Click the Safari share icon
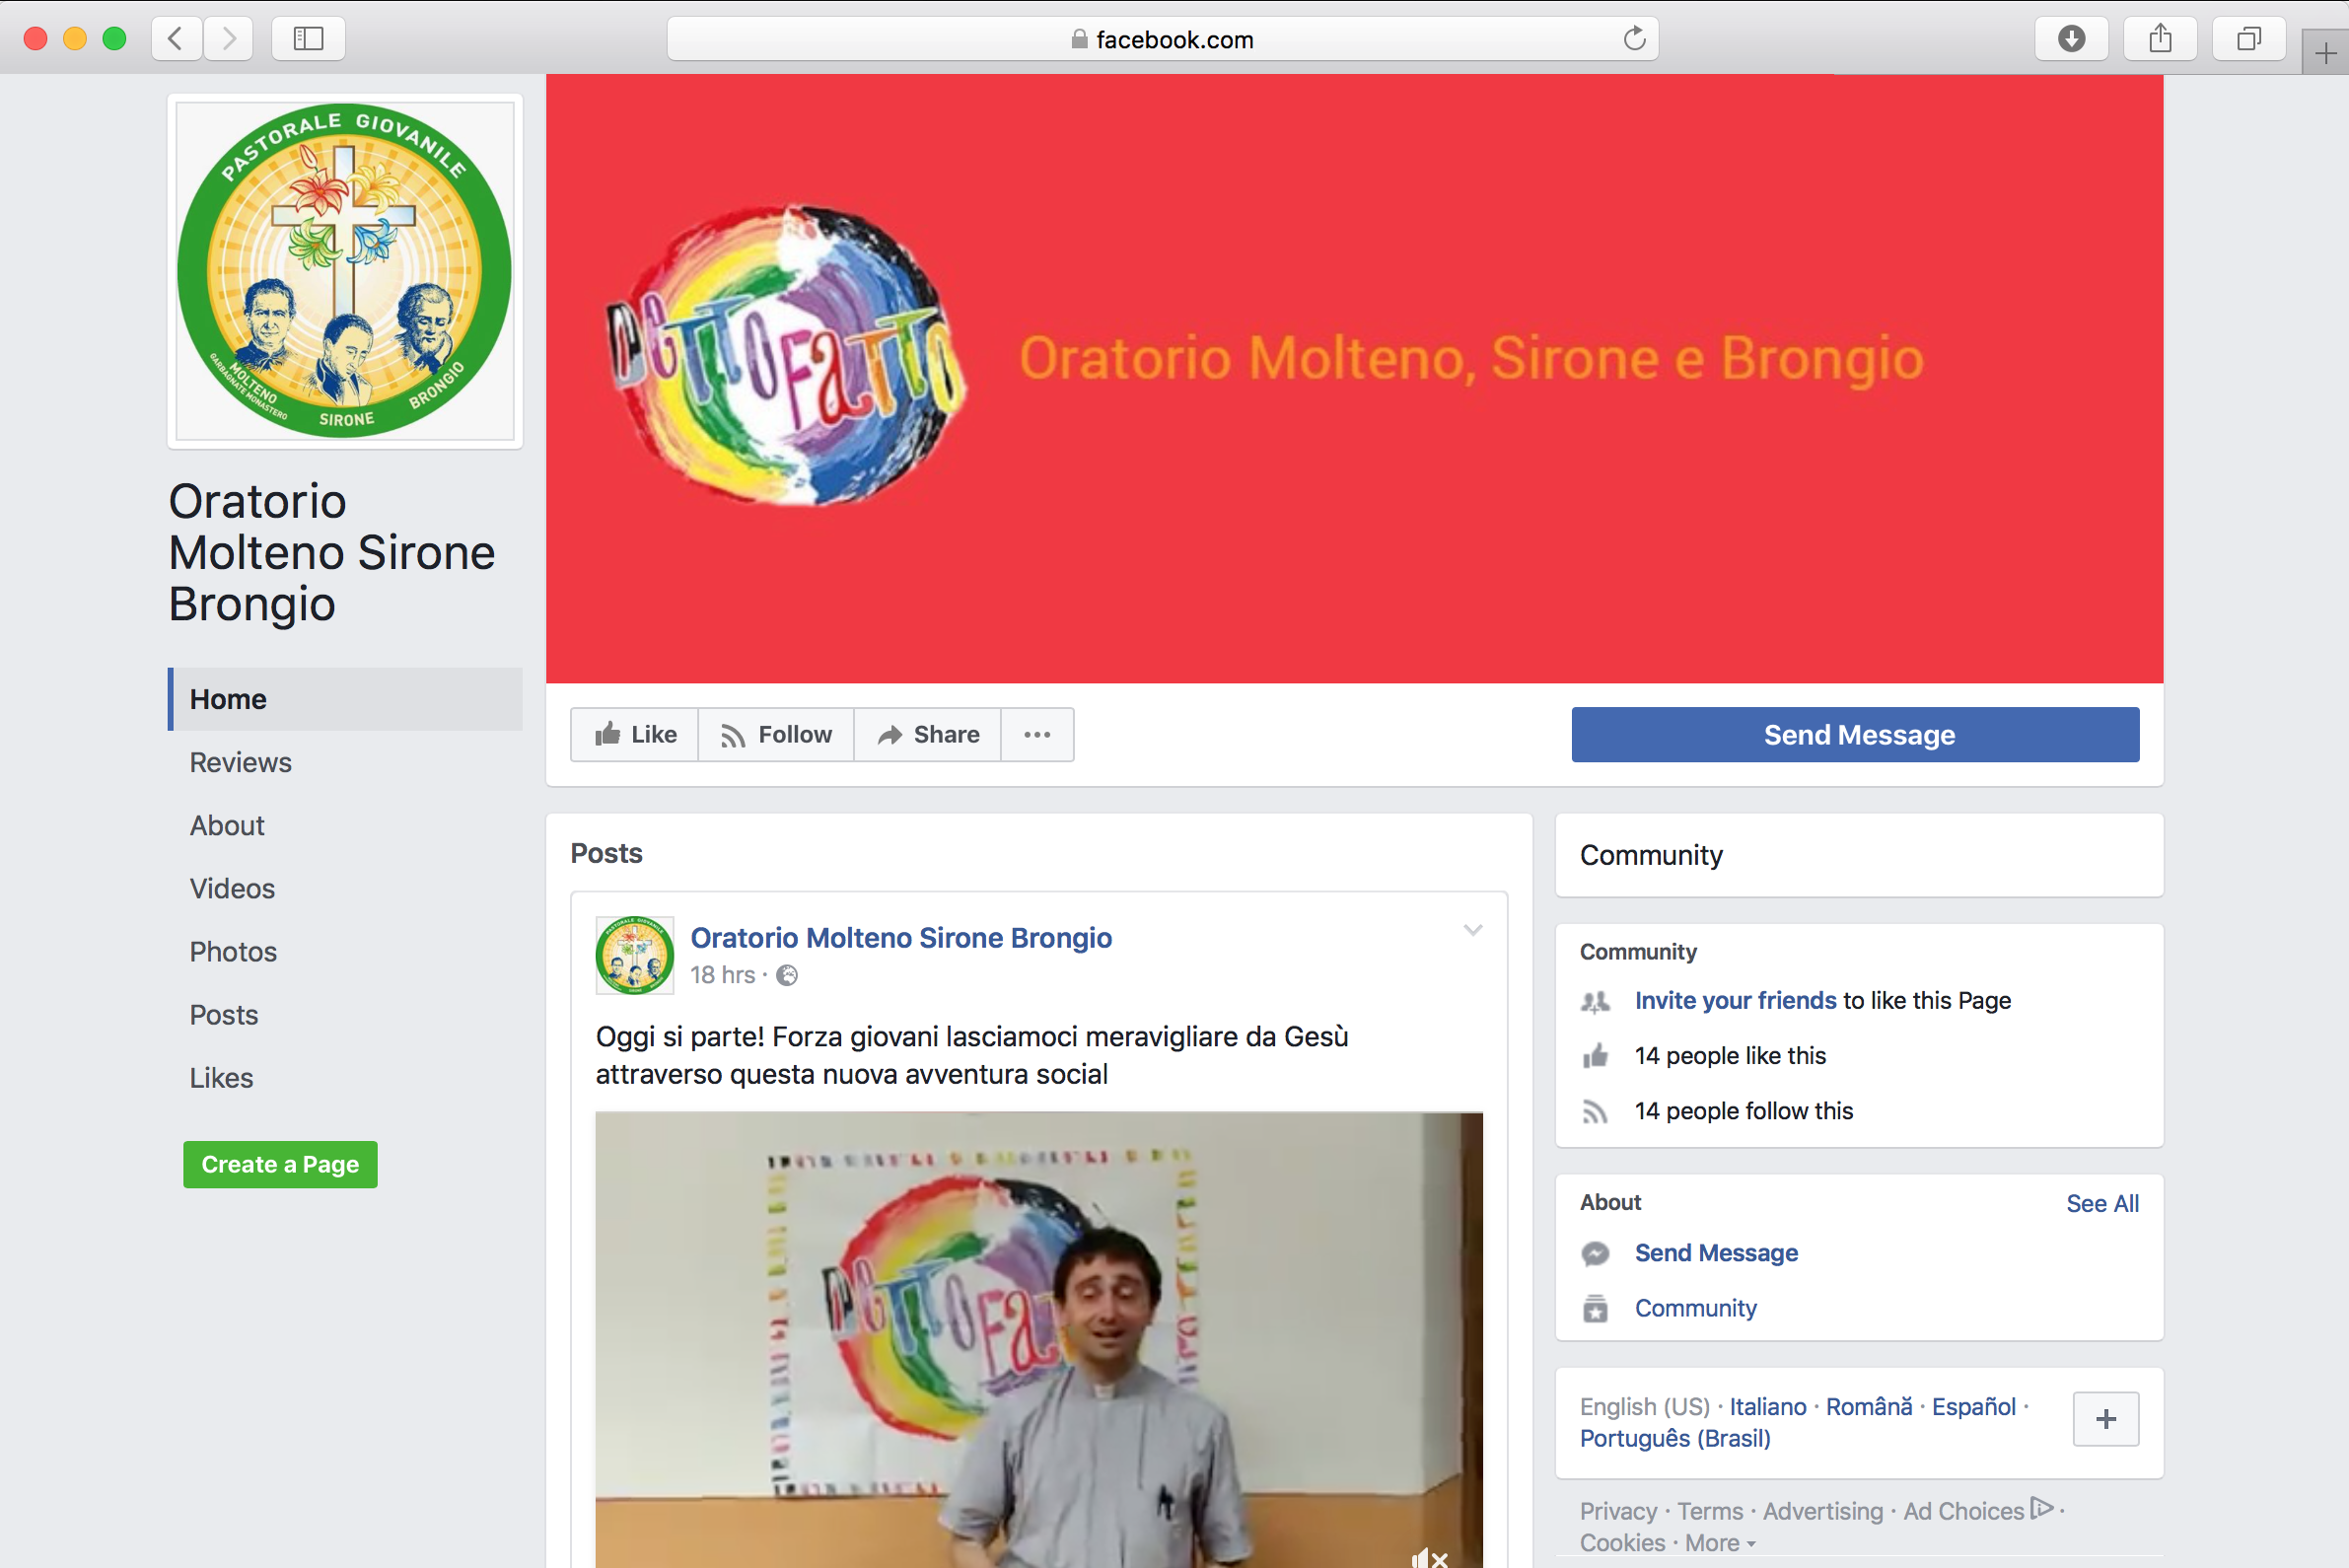Screen dimensions: 2349x1568 (x=2160, y=39)
